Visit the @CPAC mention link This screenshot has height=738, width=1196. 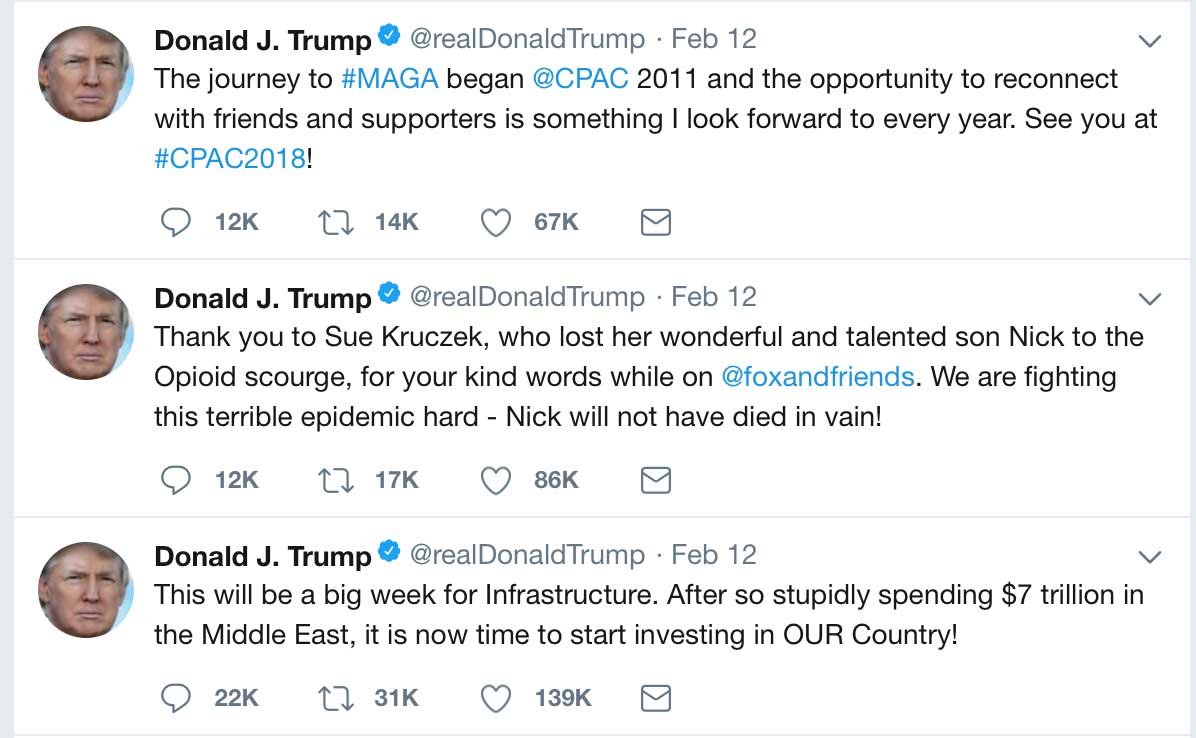pos(580,79)
